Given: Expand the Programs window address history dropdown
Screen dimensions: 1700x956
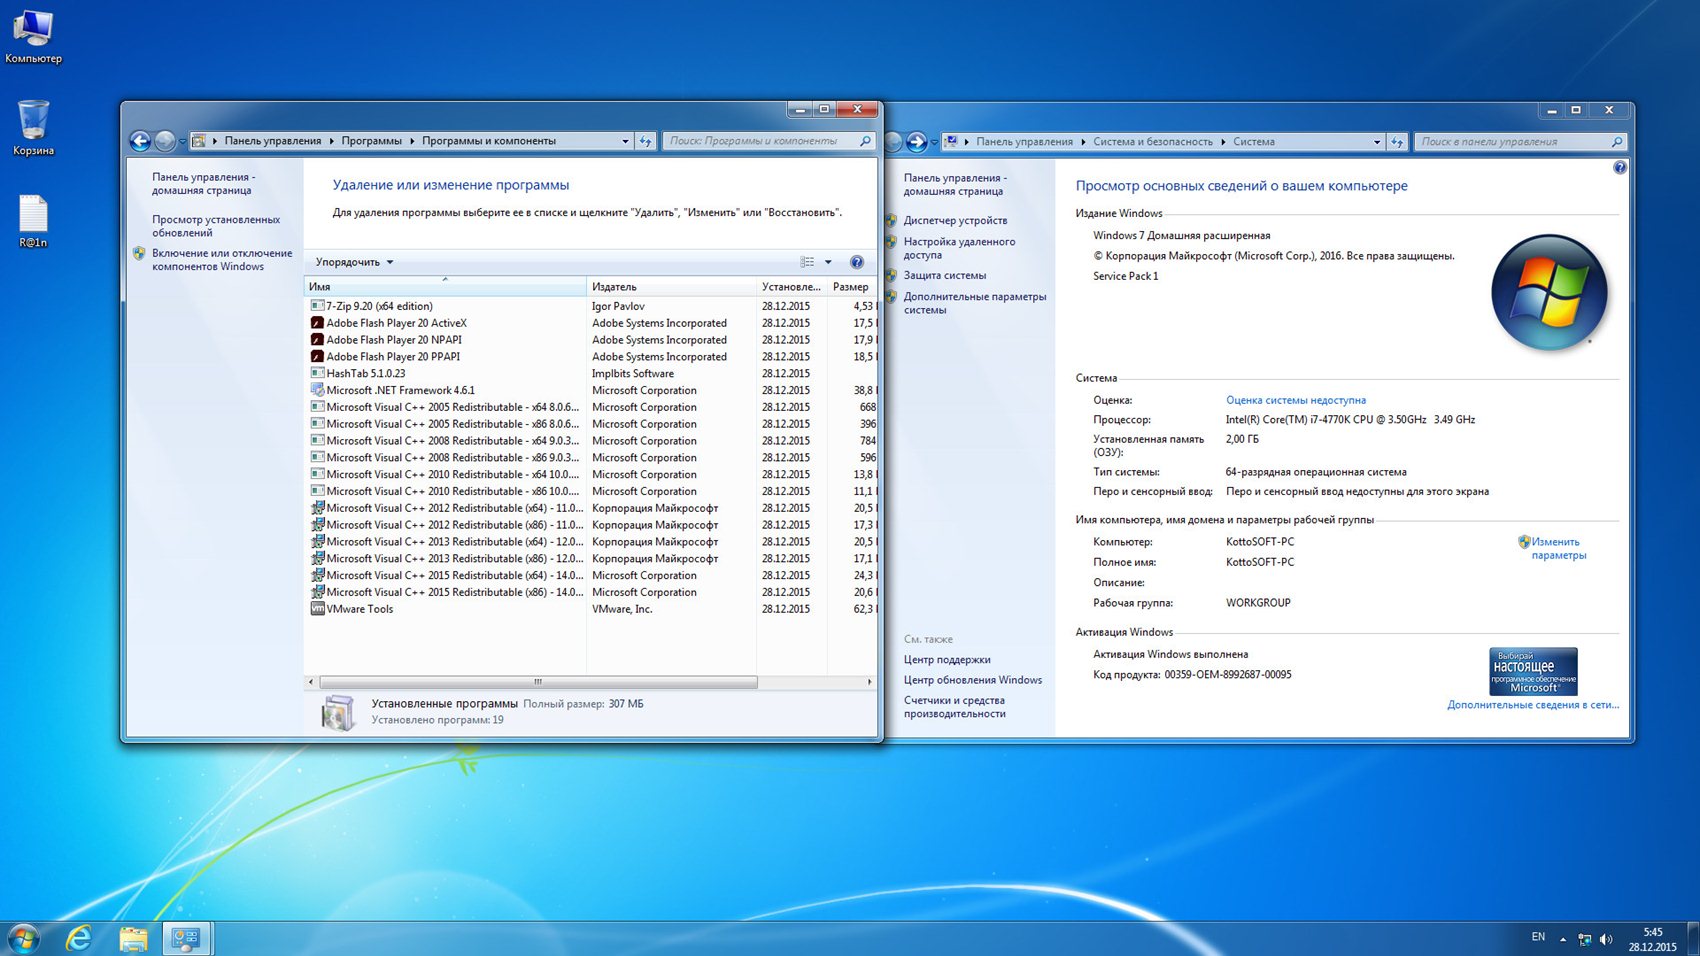Looking at the screenshot, I should 626,141.
